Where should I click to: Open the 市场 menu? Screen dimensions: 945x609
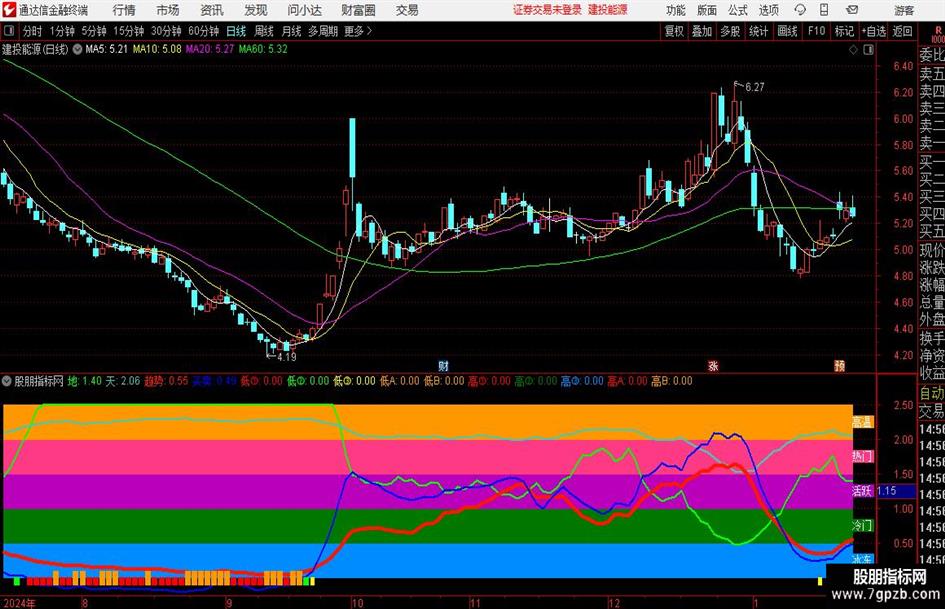click(168, 10)
